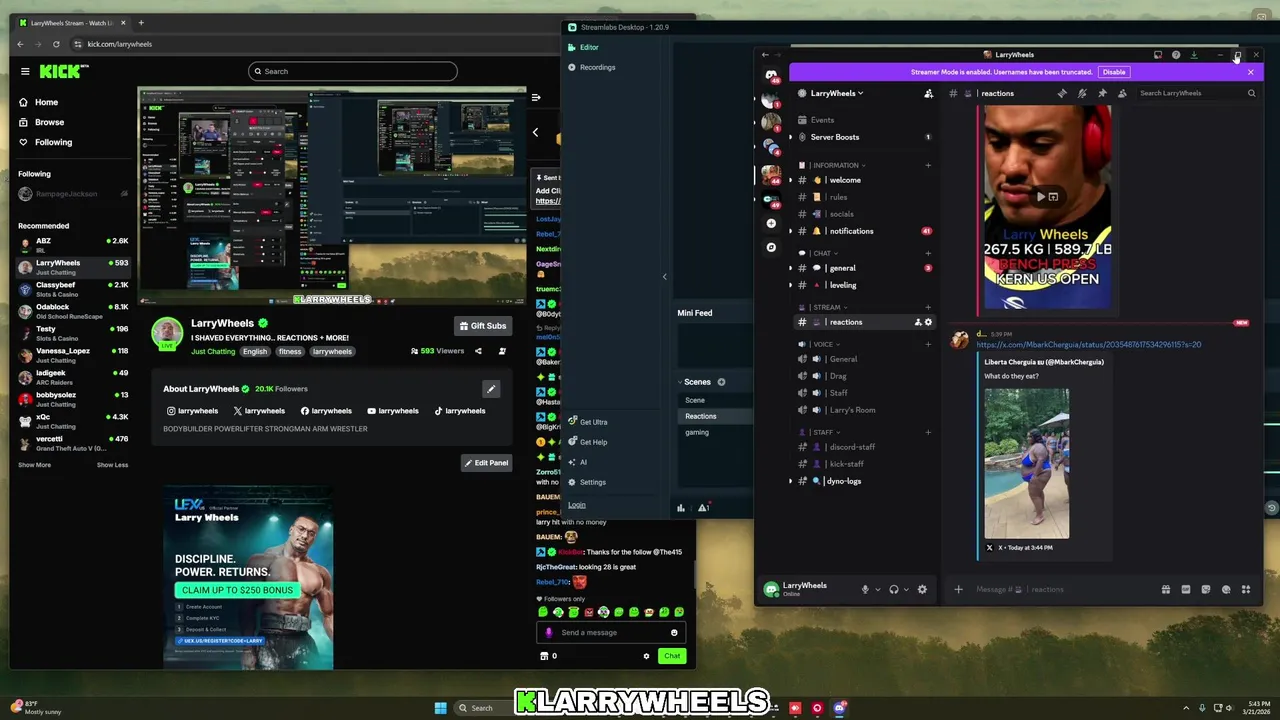
Task: Open GIF picker in Discord message bar
Action: 1186,589
